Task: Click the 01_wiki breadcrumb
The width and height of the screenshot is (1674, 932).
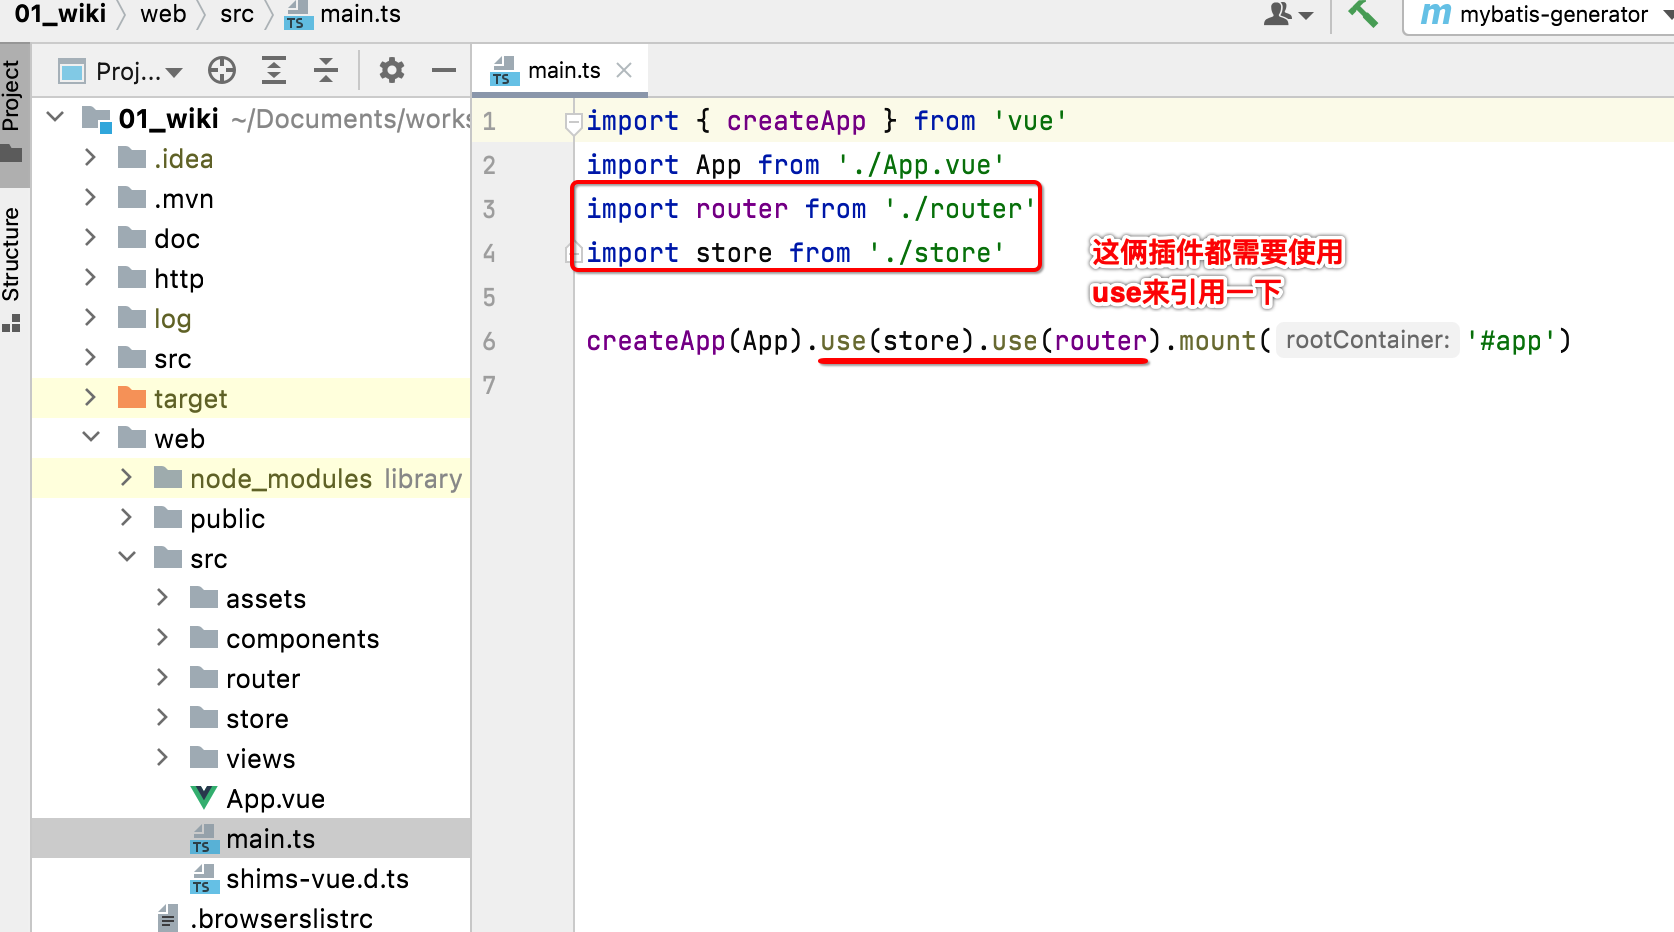Action: [x=60, y=14]
